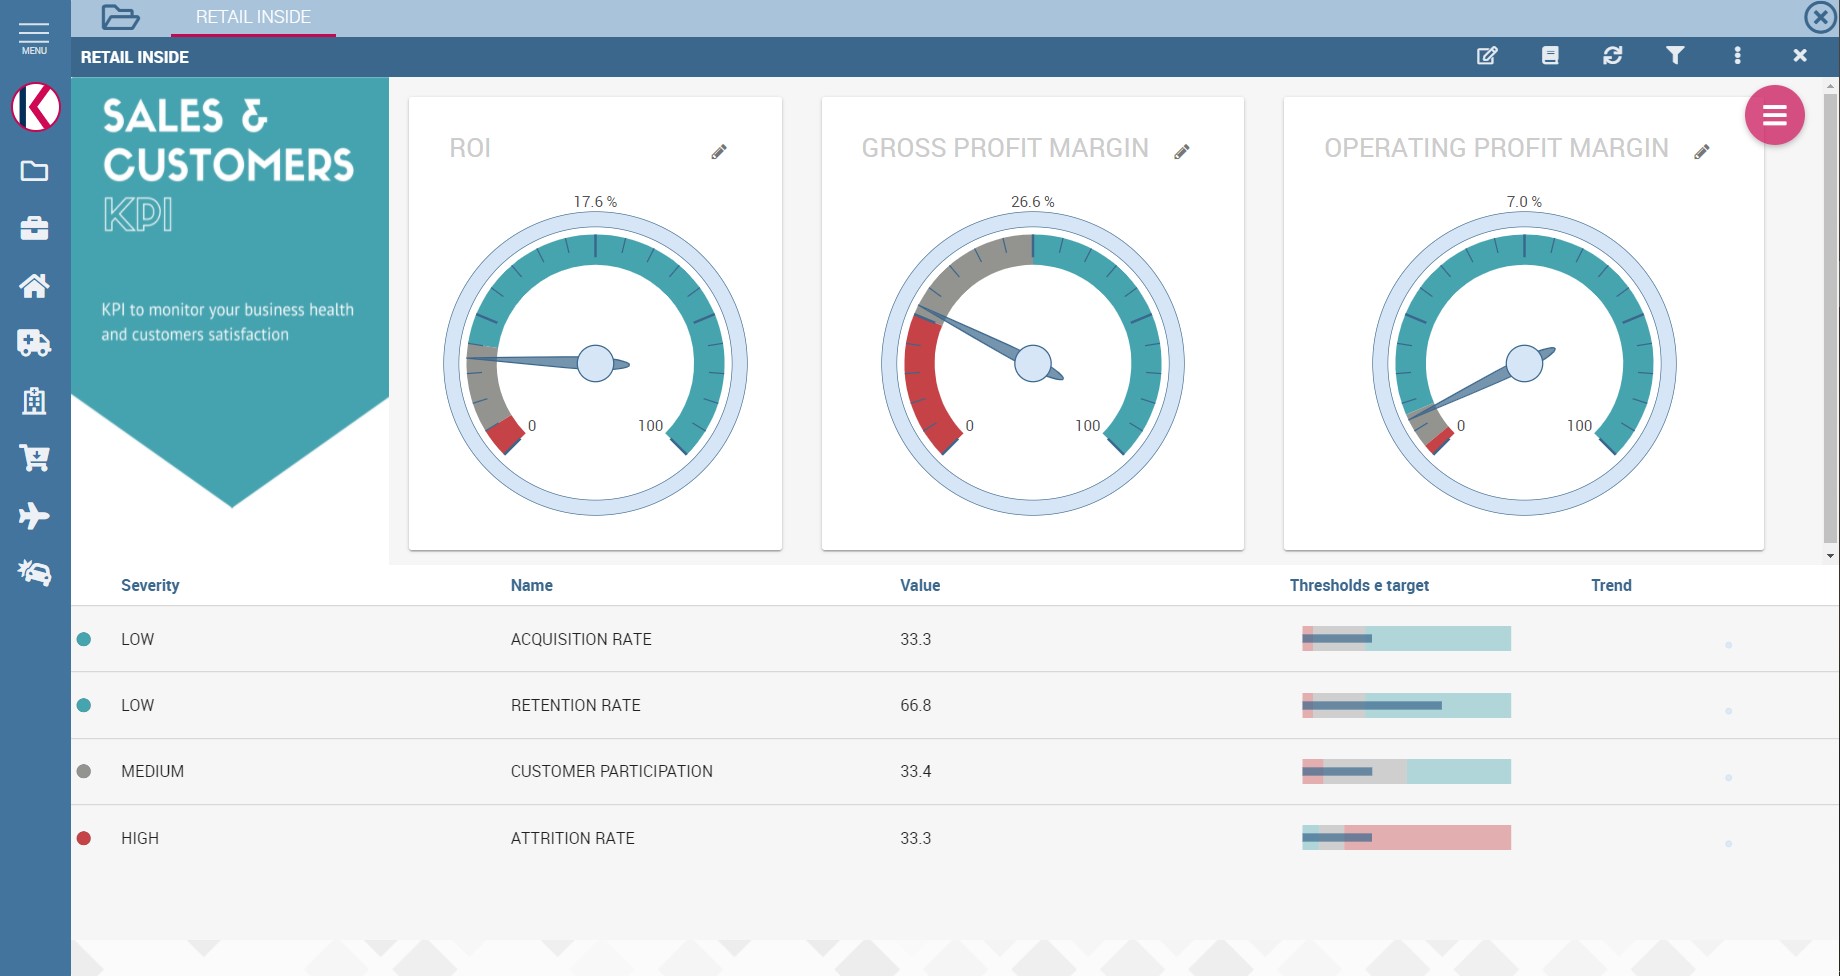Click the scrollbar down arrow

click(1830, 556)
